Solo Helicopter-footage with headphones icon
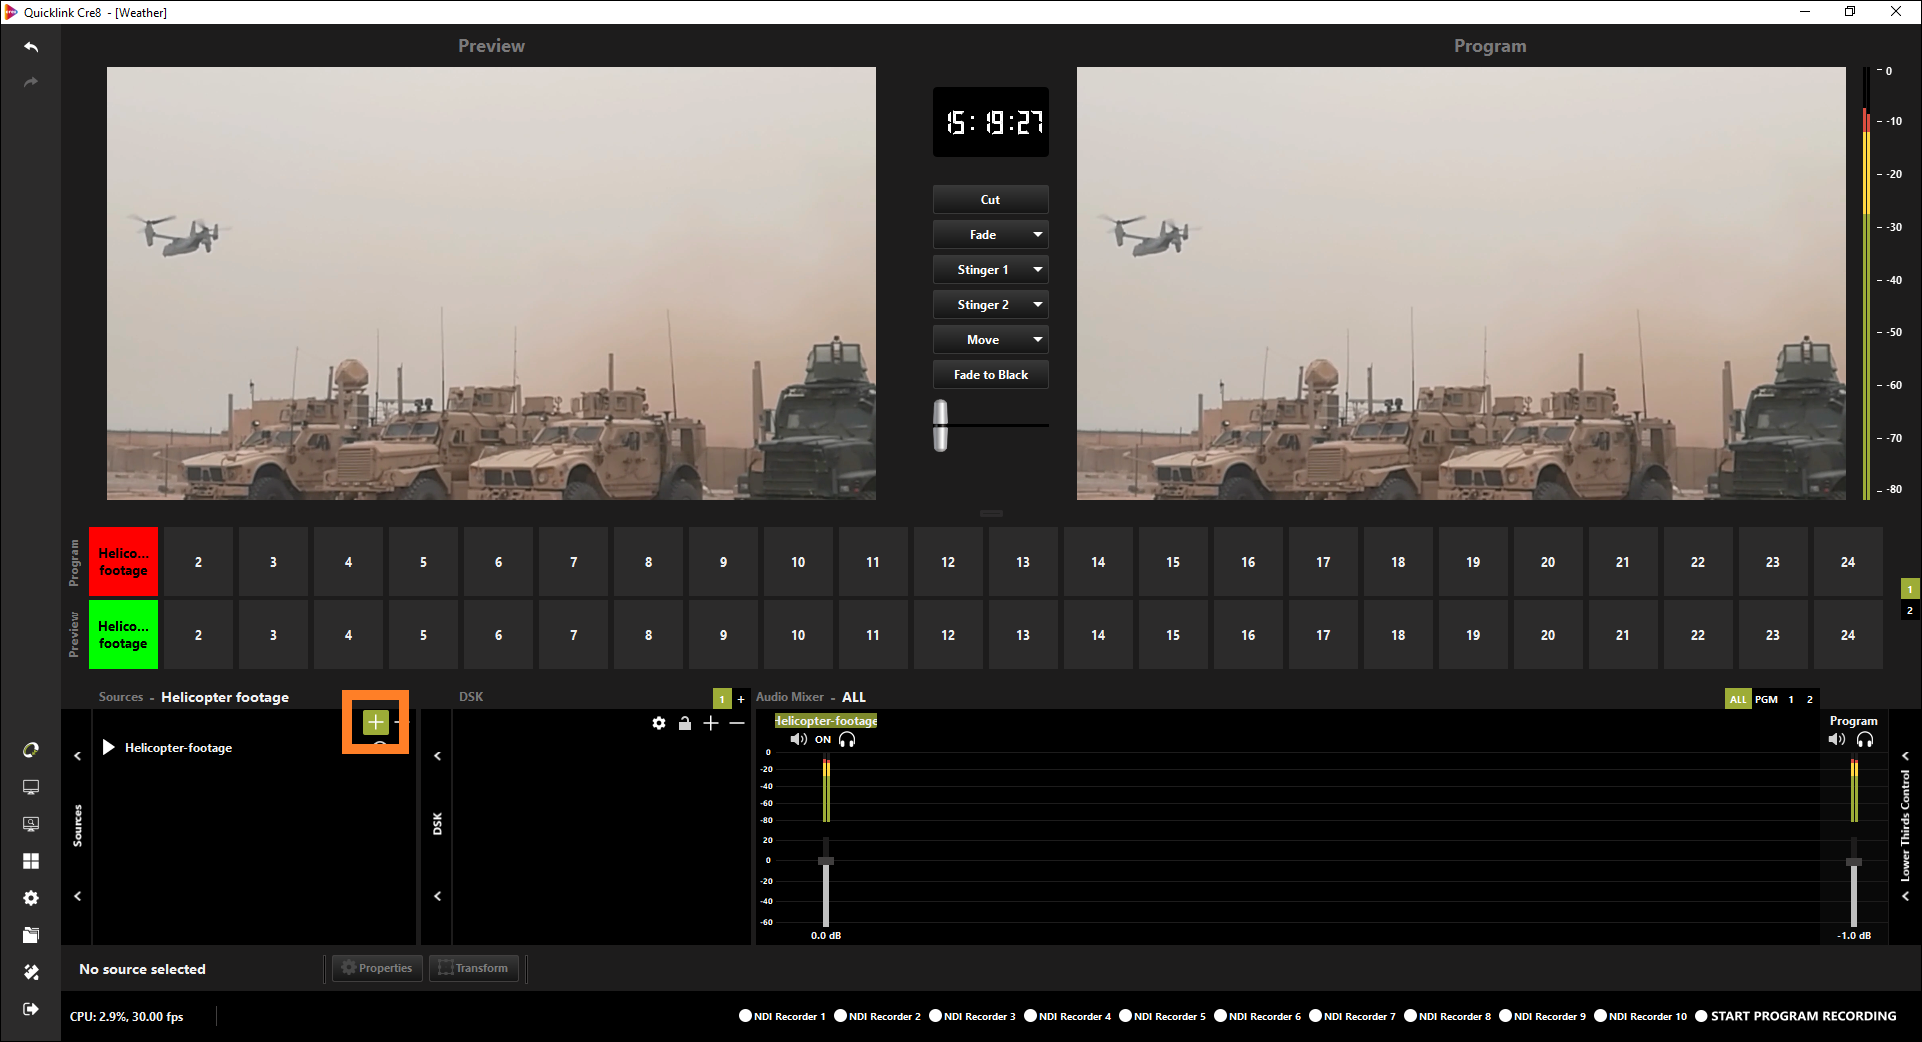1922x1042 pixels. coord(847,740)
